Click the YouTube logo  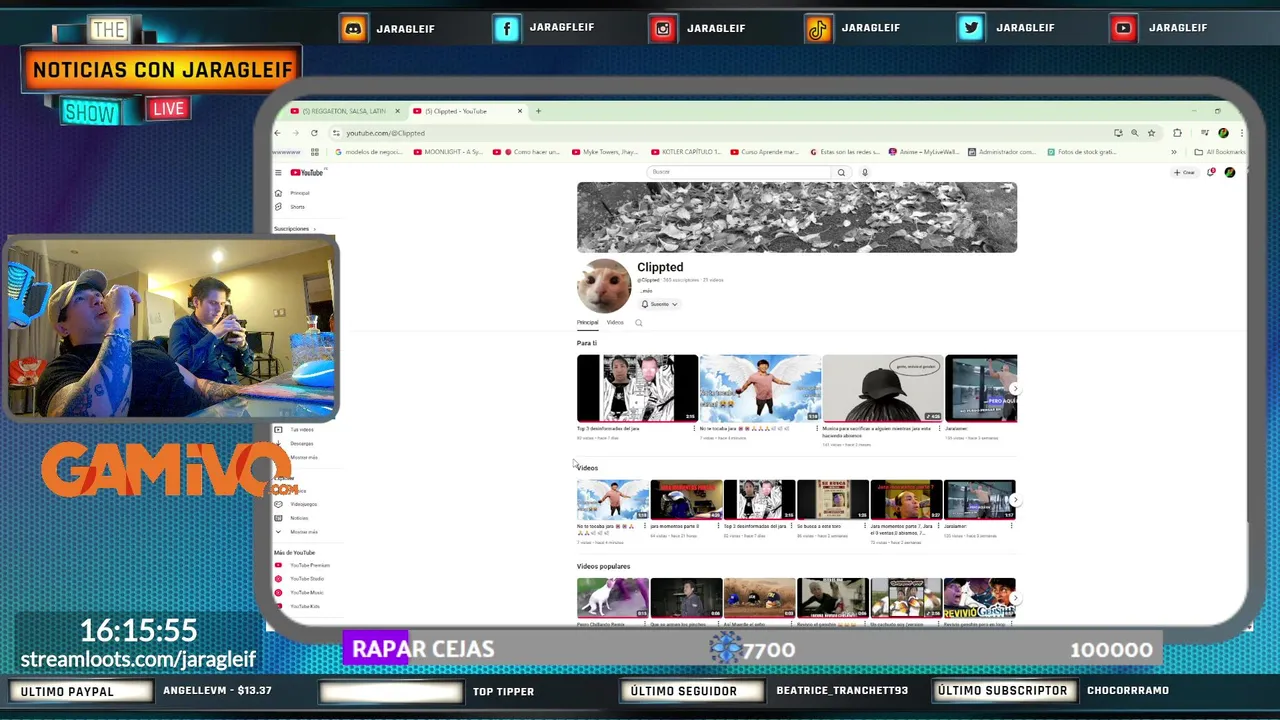[x=308, y=173]
